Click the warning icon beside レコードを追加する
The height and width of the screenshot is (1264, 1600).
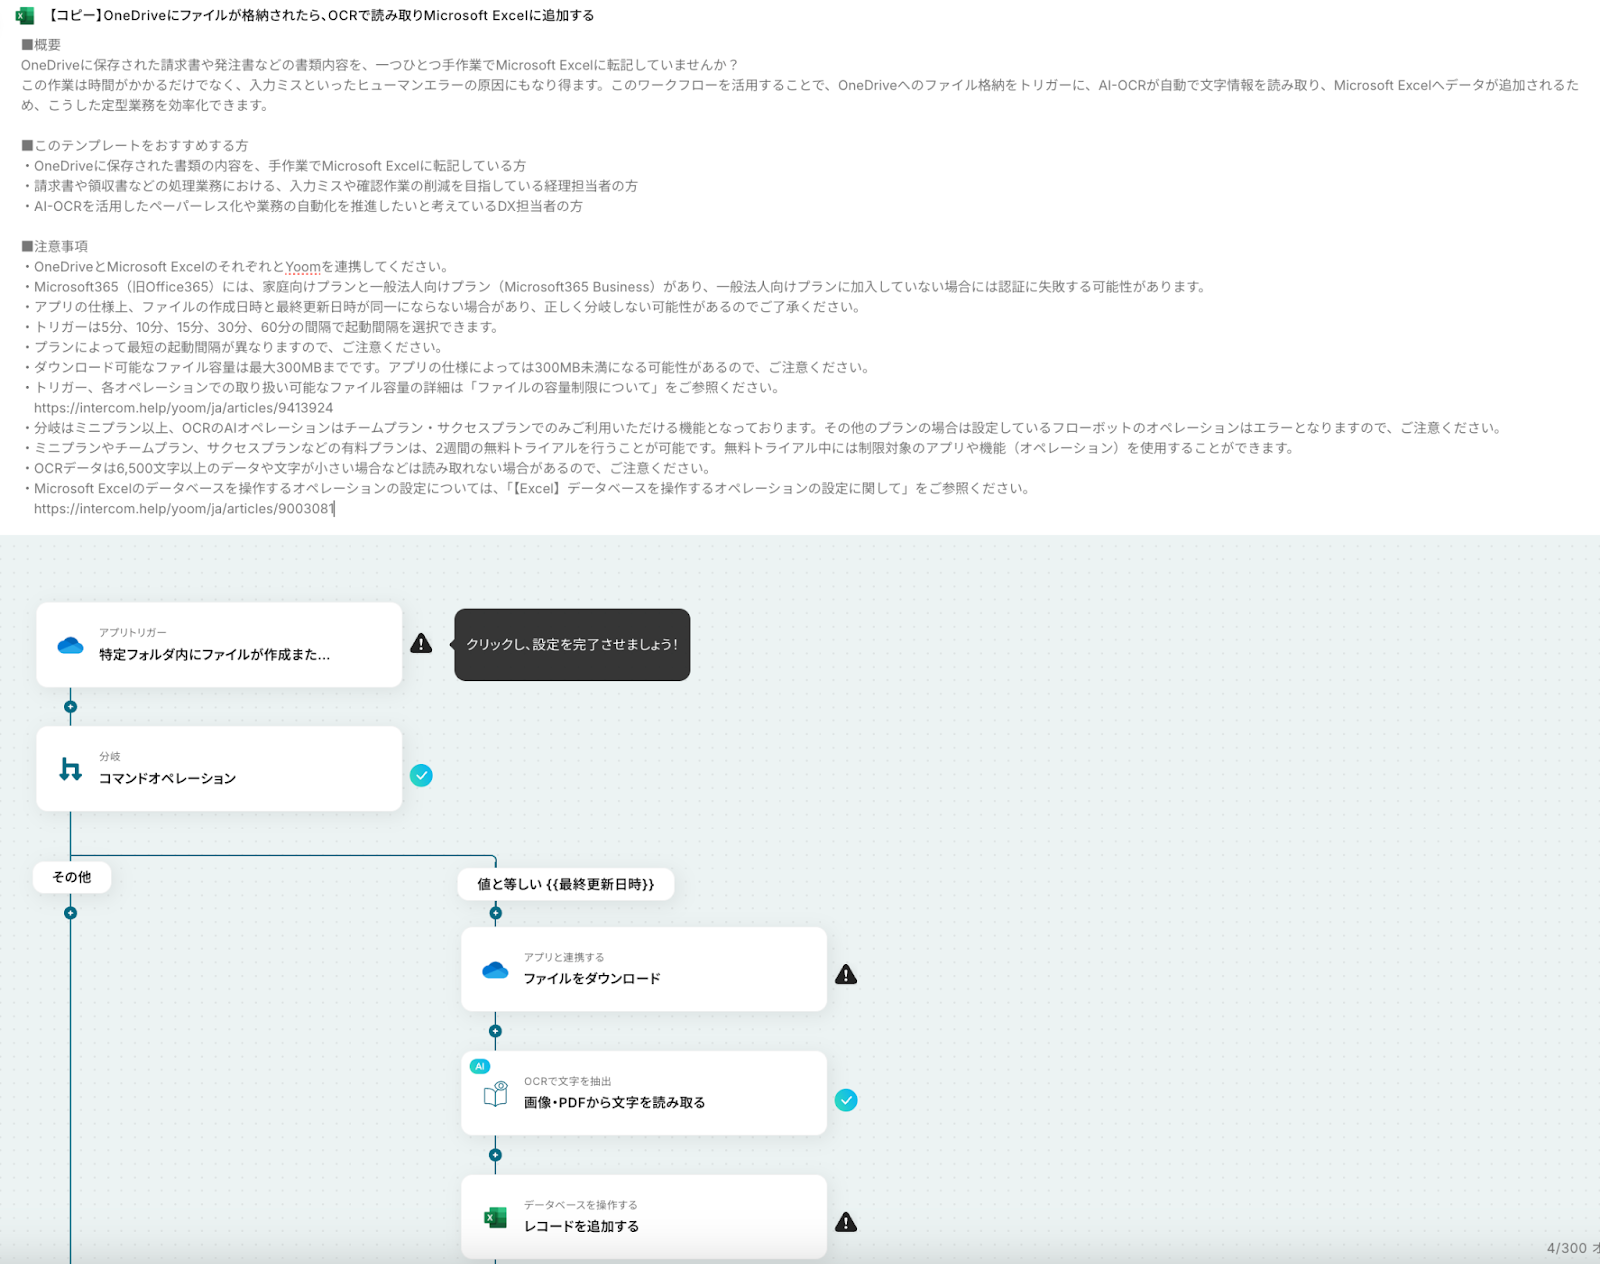coord(846,1222)
